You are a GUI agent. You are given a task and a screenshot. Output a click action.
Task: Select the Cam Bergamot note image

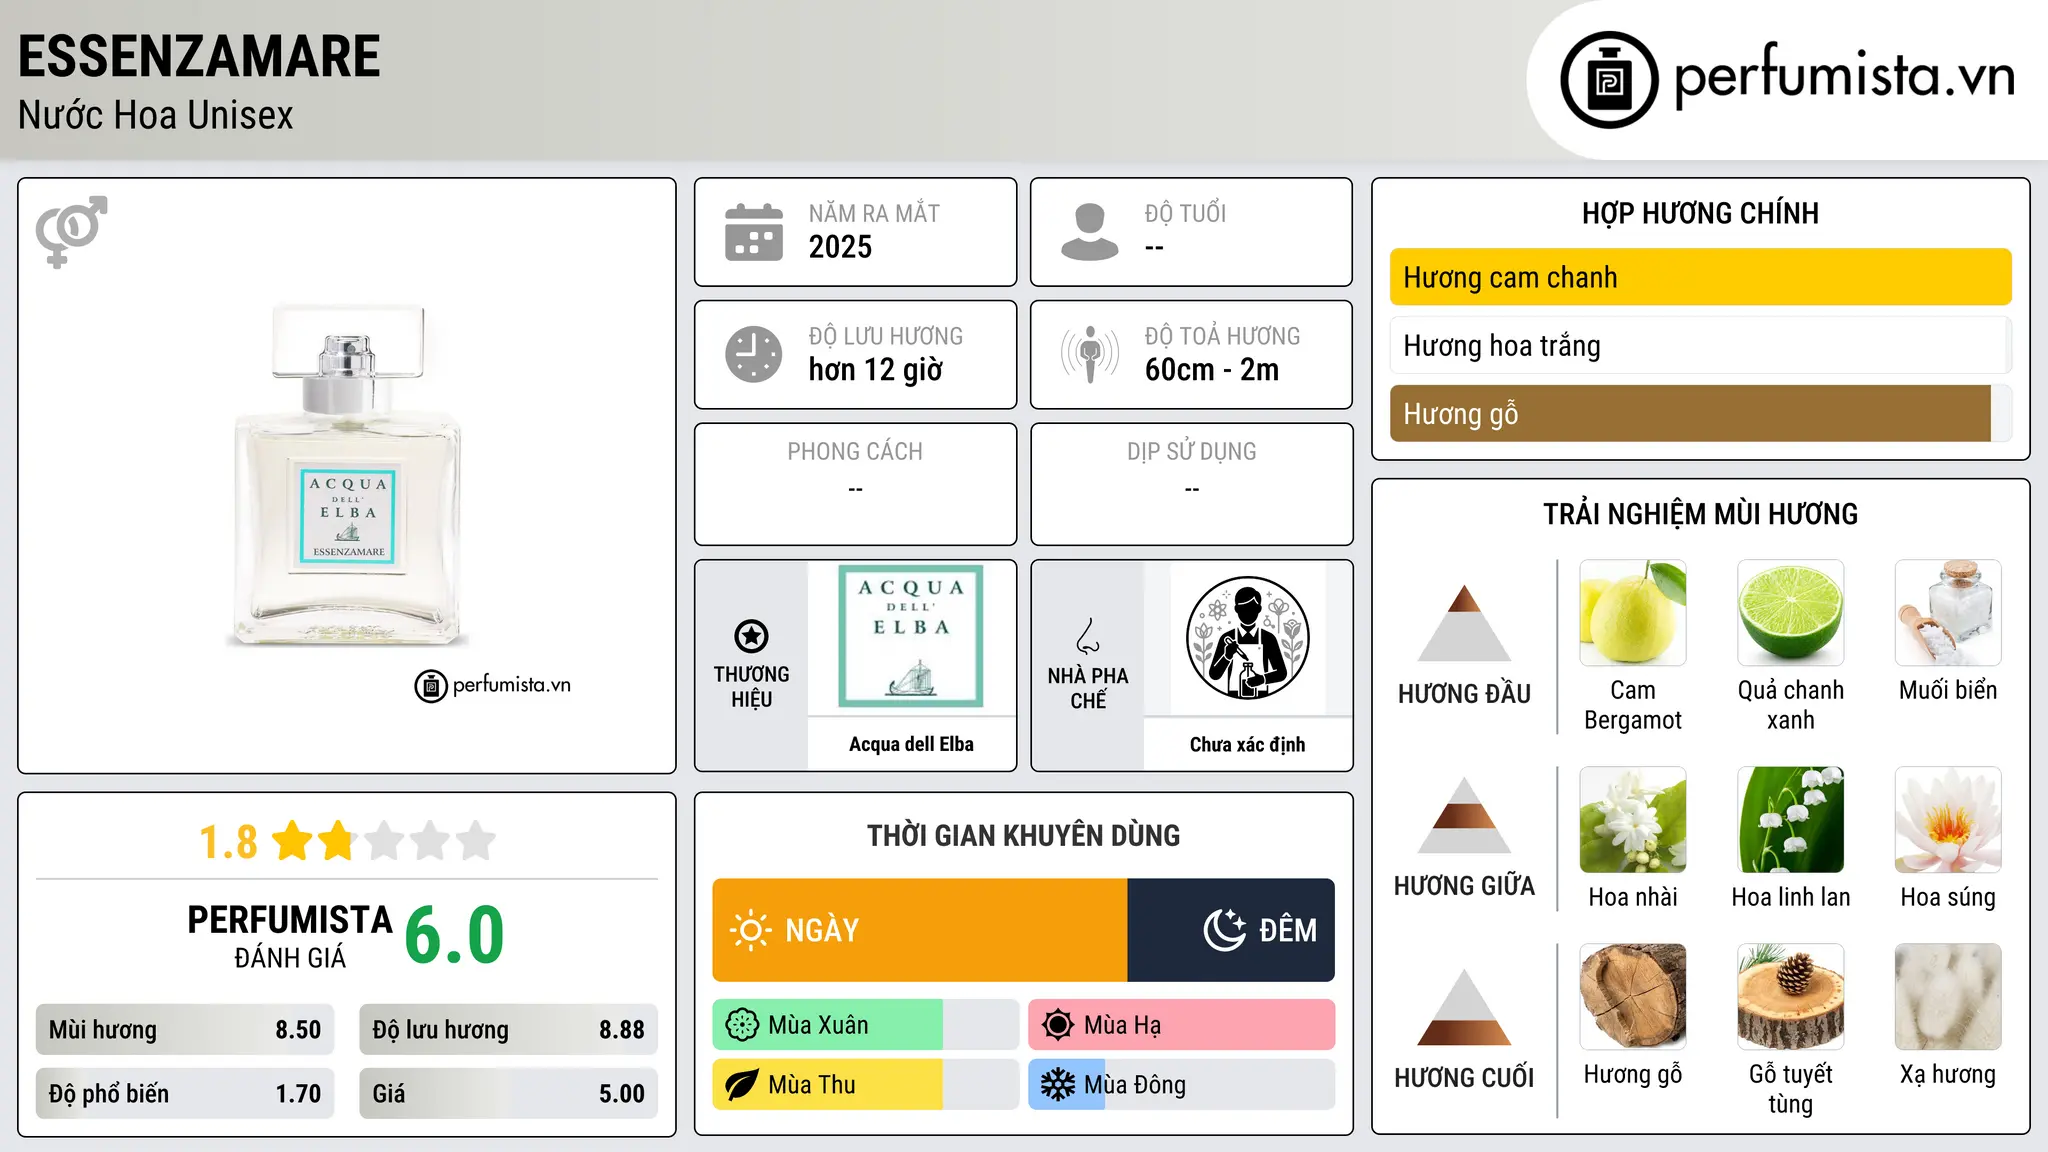point(1632,613)
